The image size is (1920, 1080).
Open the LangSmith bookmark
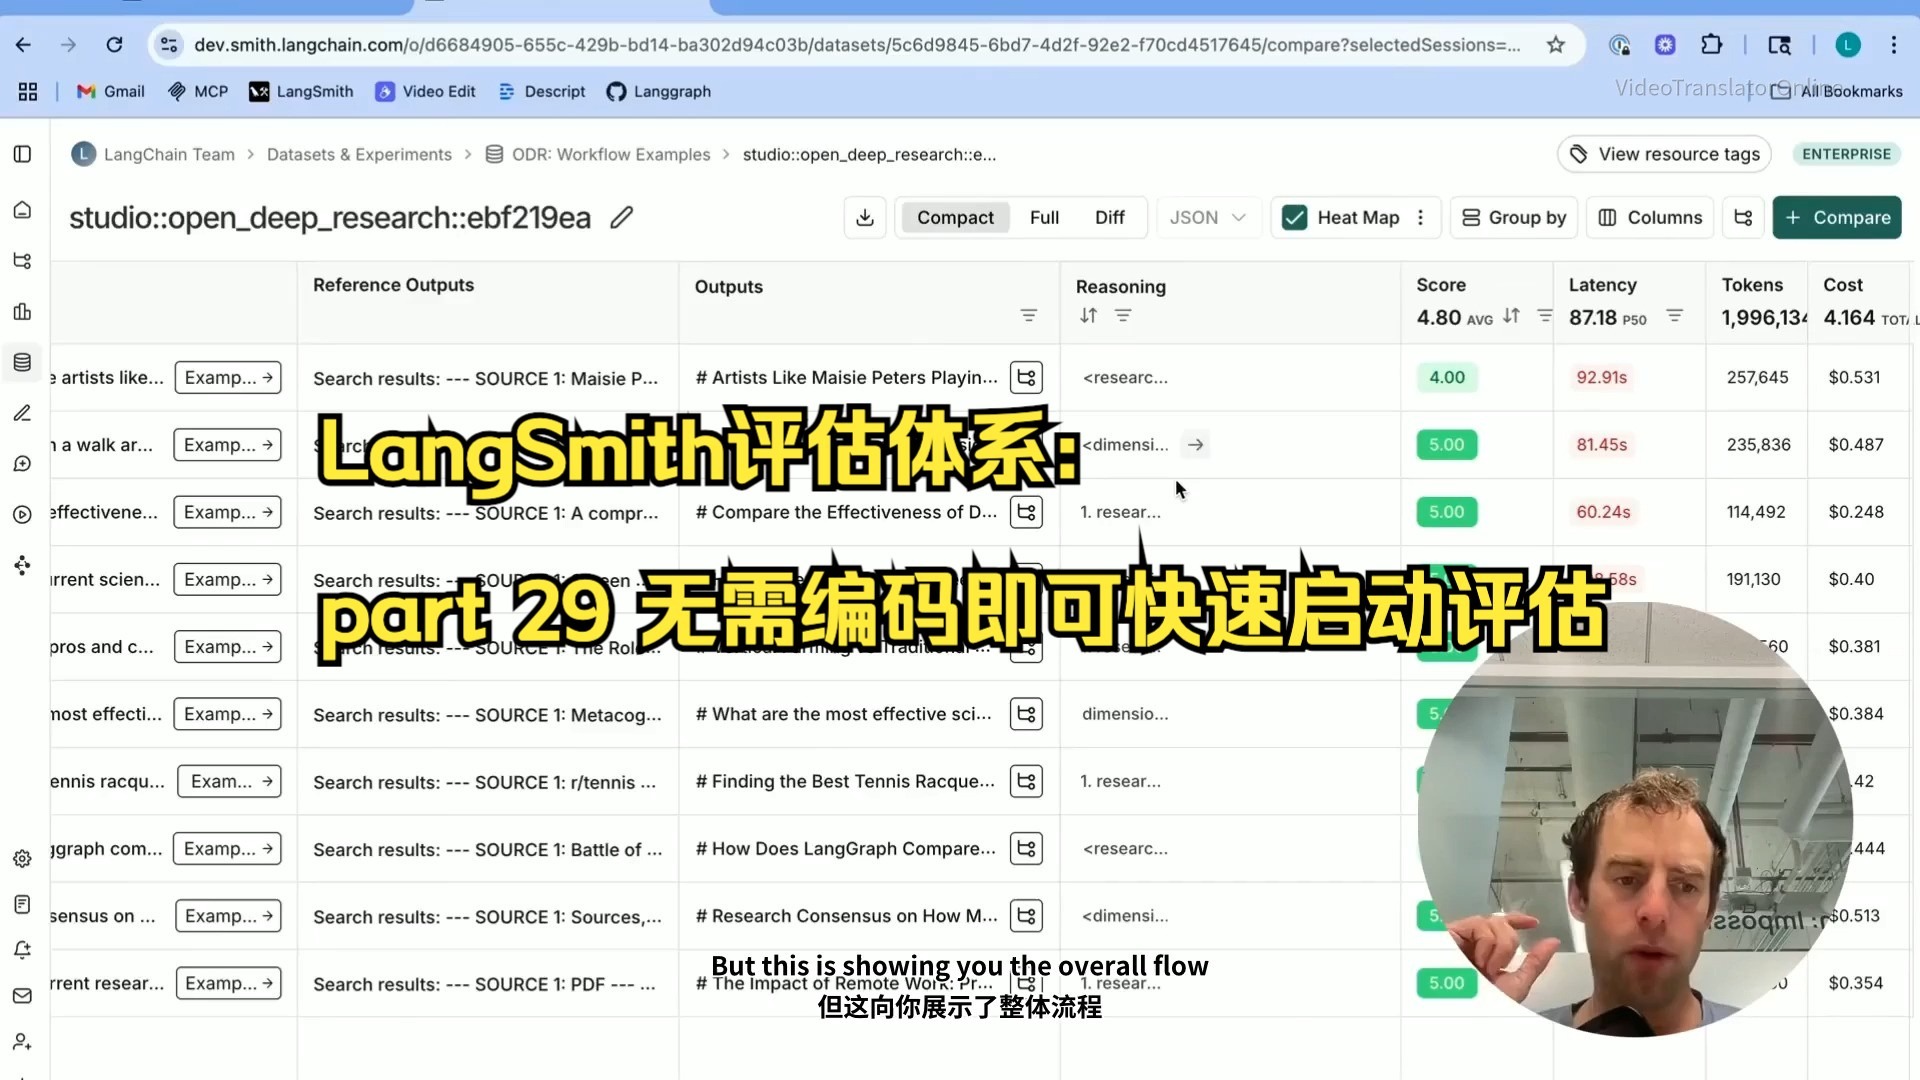point(301,91)
